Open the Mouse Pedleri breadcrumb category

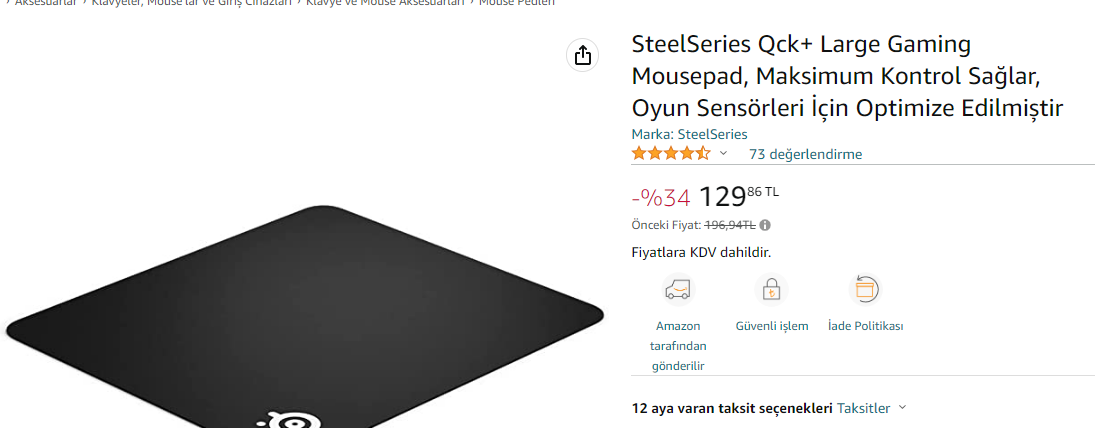517,3
